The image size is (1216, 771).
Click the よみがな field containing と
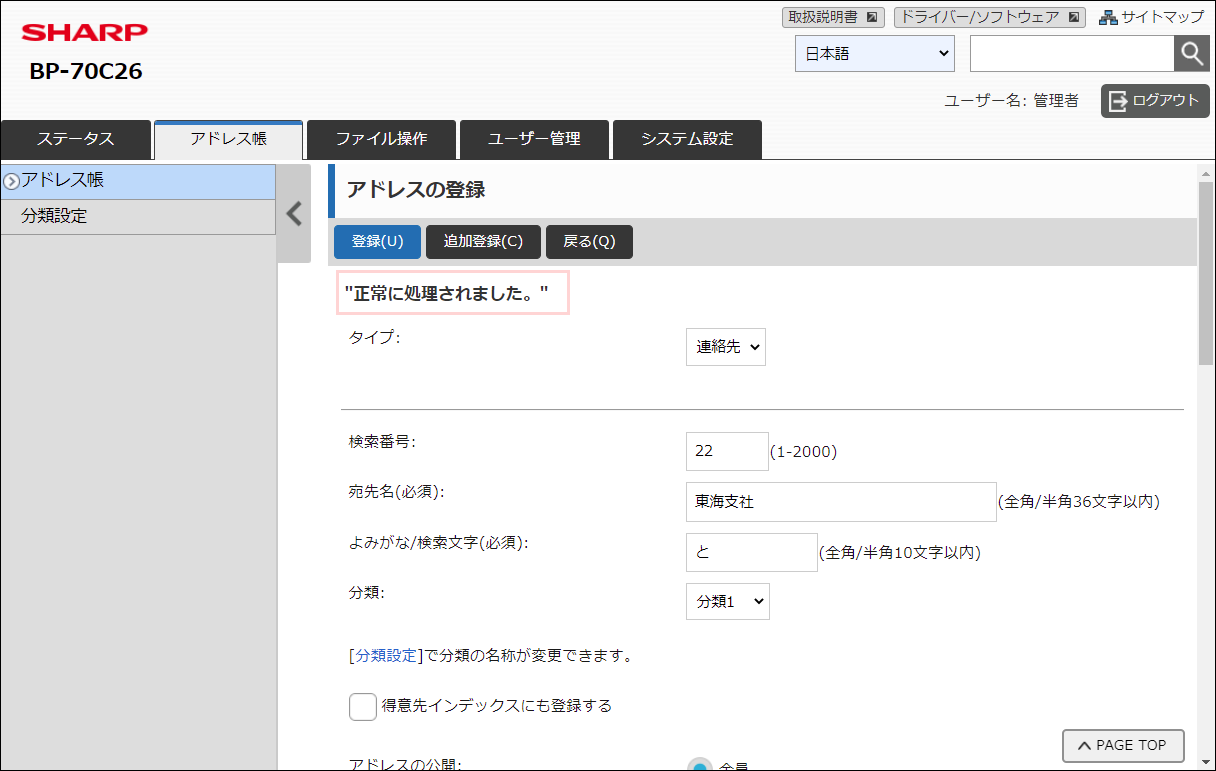(752, 552)
